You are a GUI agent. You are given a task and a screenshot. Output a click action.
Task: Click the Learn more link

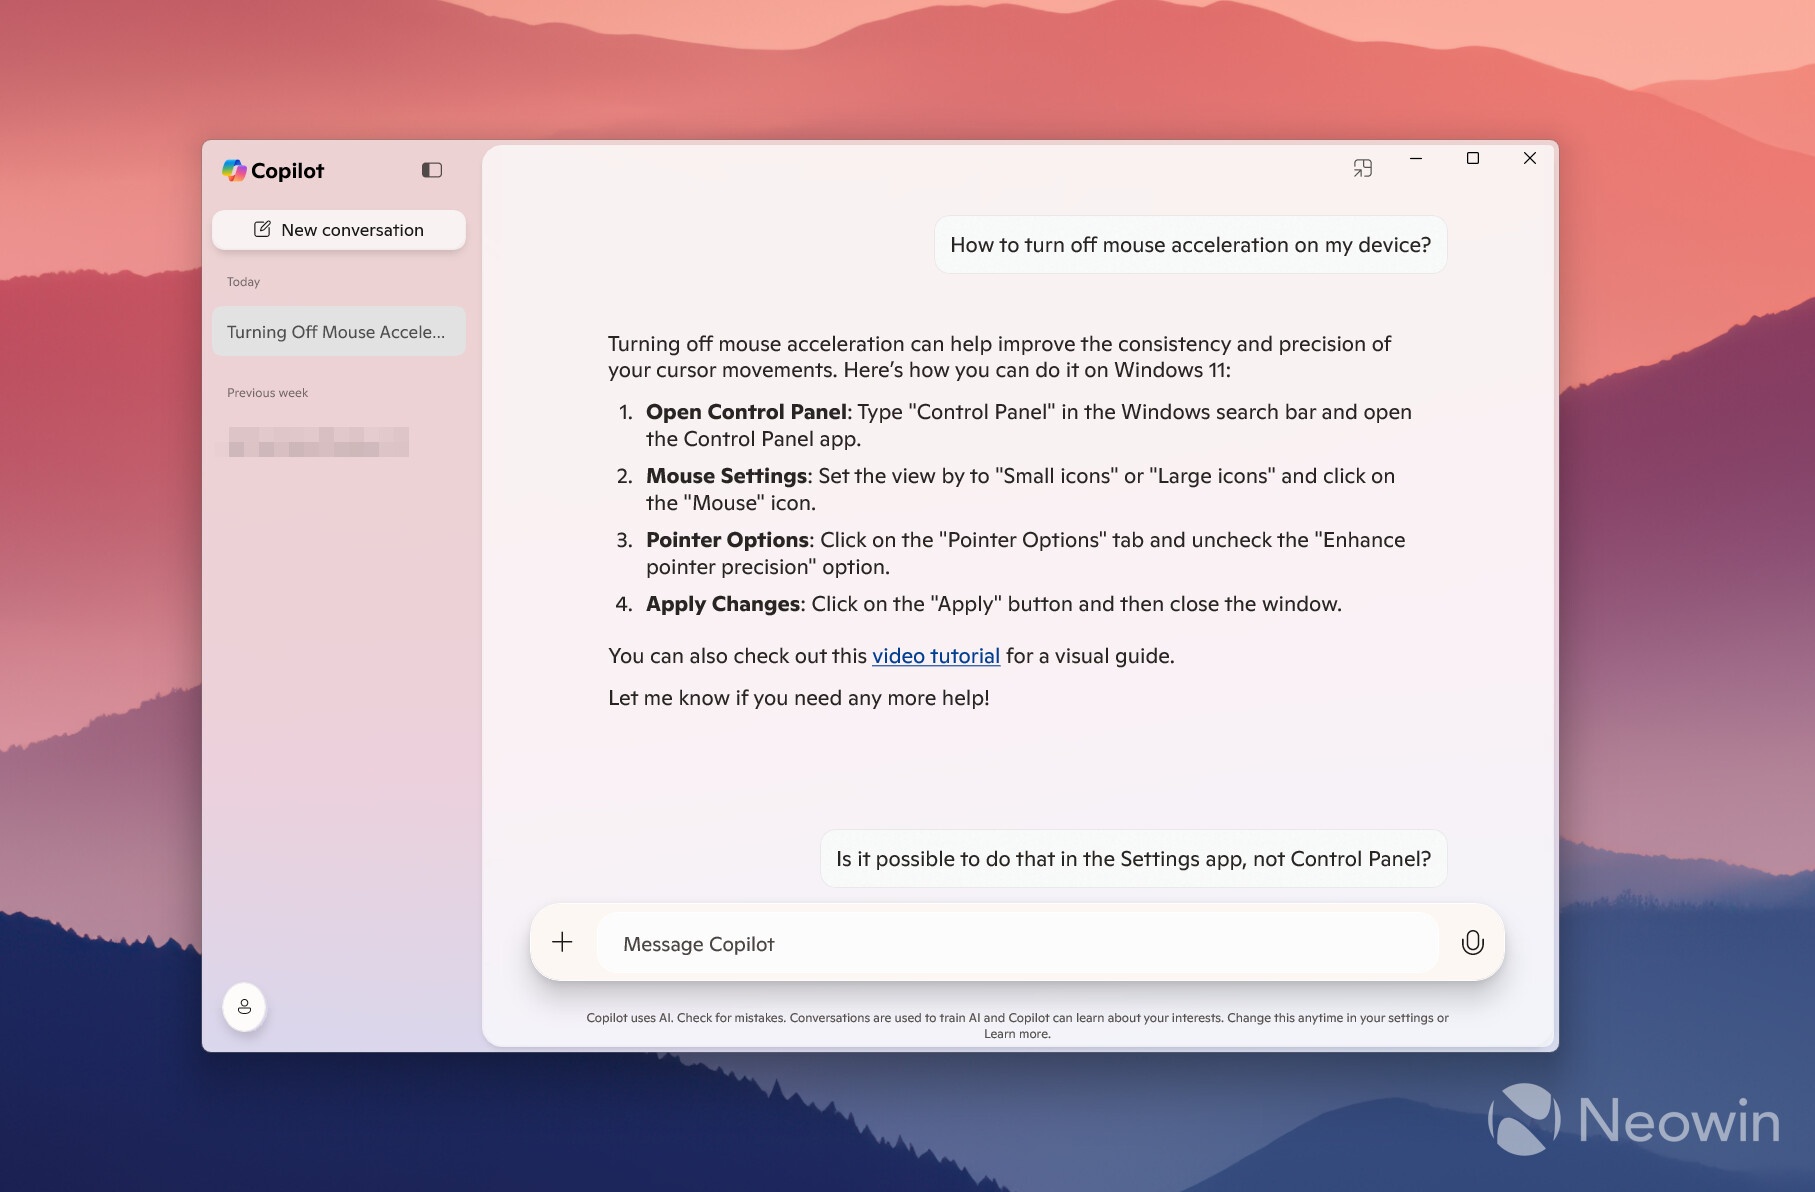coord(1016,1034)
